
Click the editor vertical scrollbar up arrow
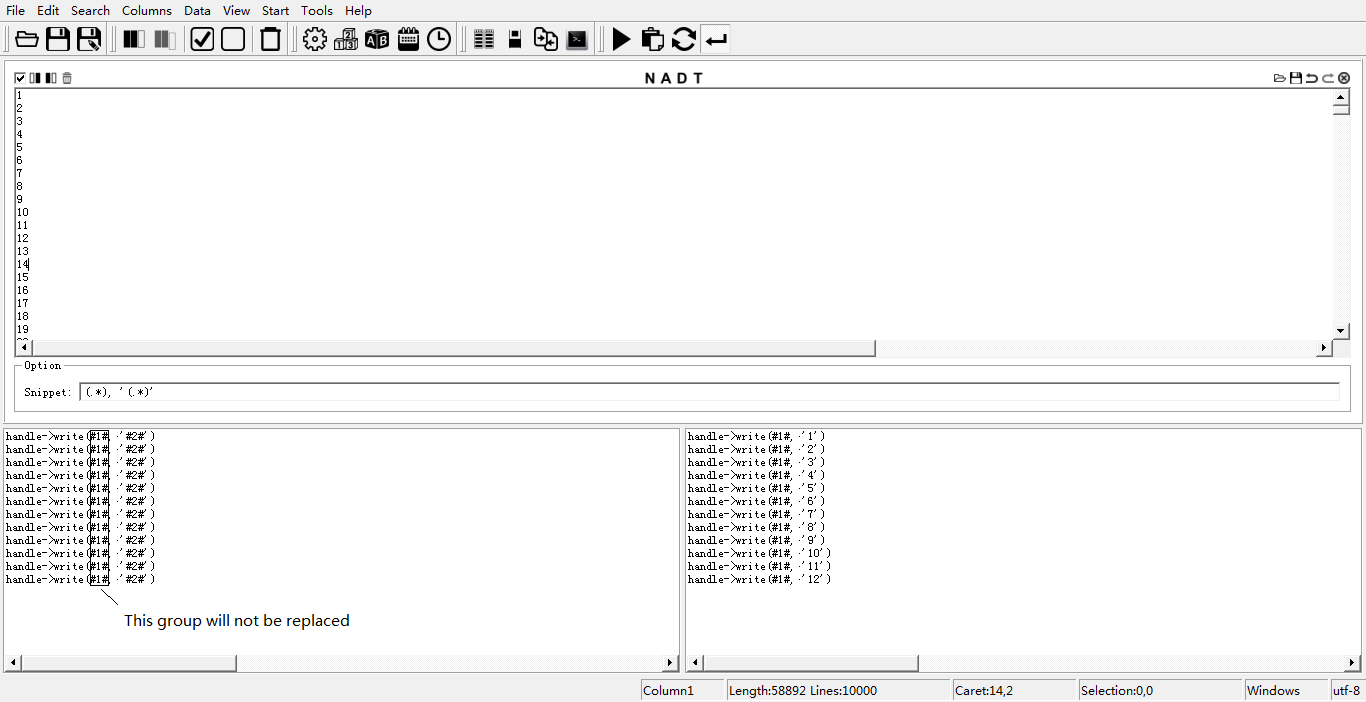click(1341, 96)
